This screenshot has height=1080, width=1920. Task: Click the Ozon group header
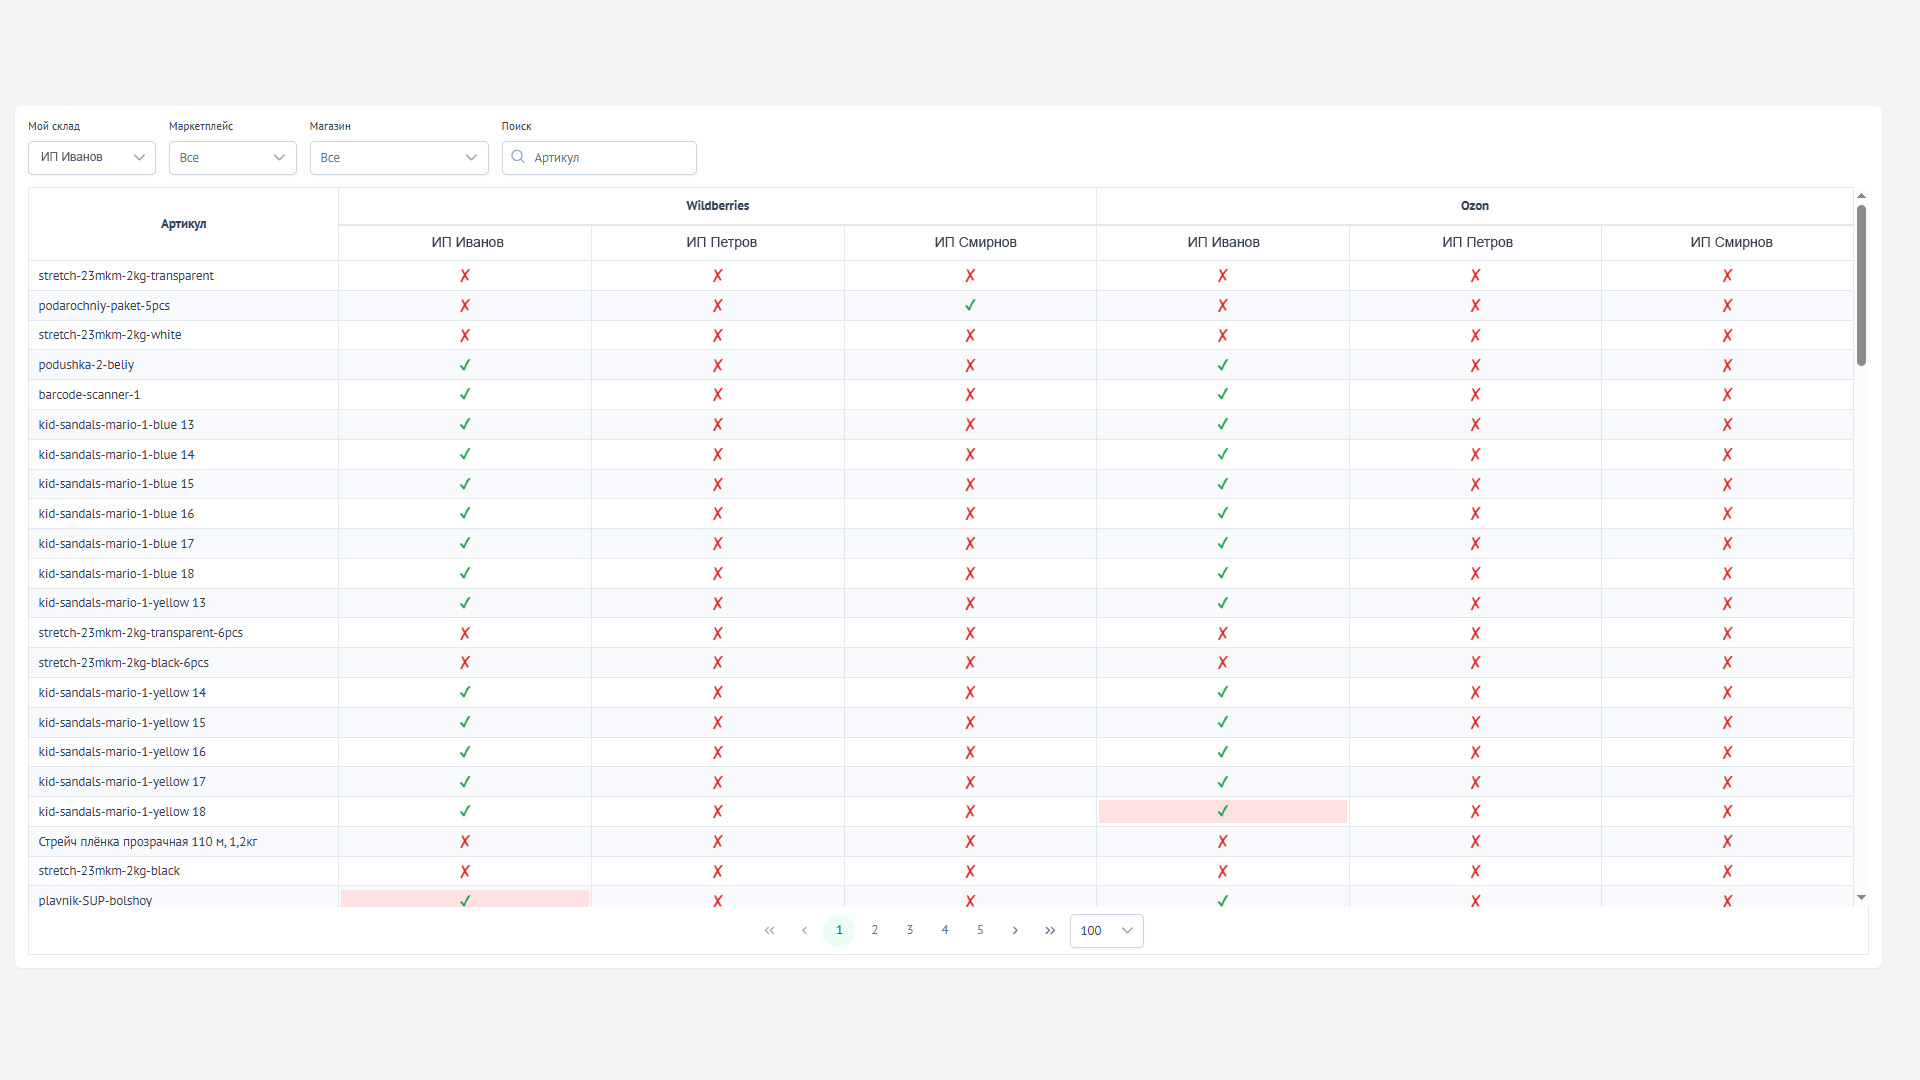1474,206
